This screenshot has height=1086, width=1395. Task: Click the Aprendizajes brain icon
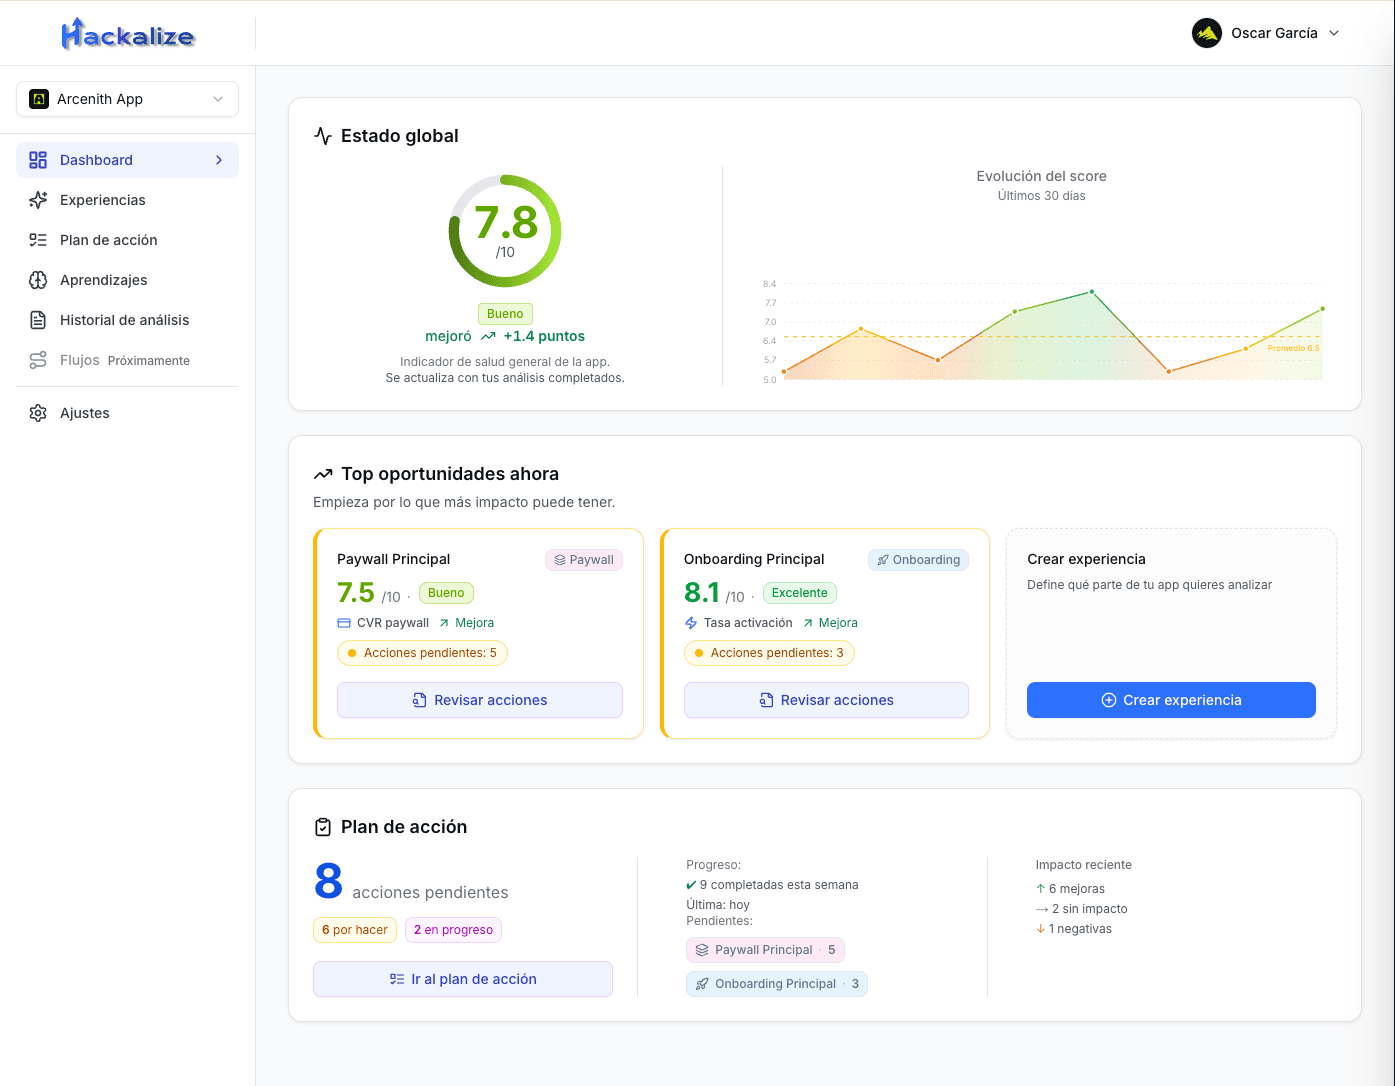click(x=38, y=280)
